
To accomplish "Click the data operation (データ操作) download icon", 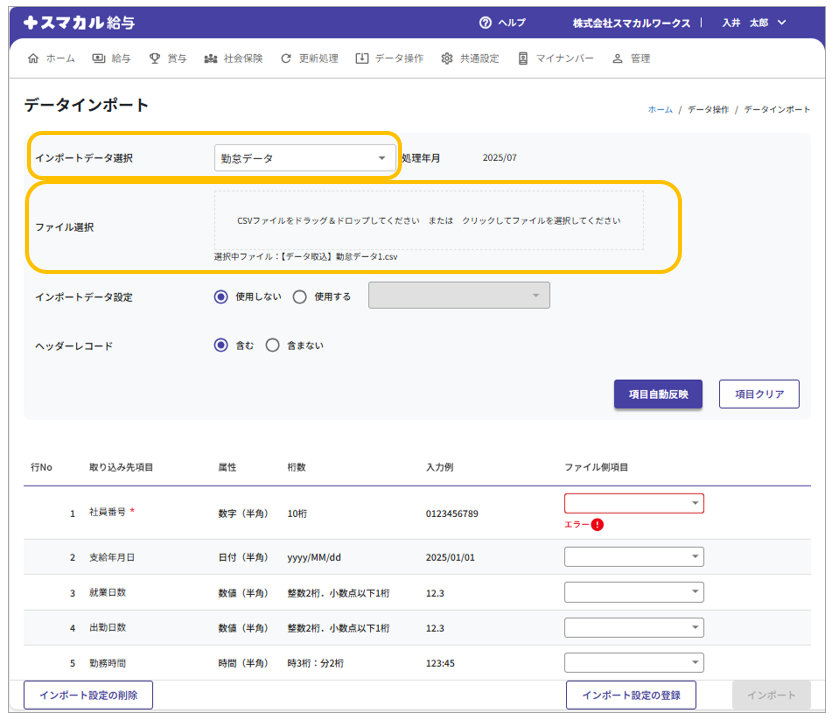I will (361, 59).
